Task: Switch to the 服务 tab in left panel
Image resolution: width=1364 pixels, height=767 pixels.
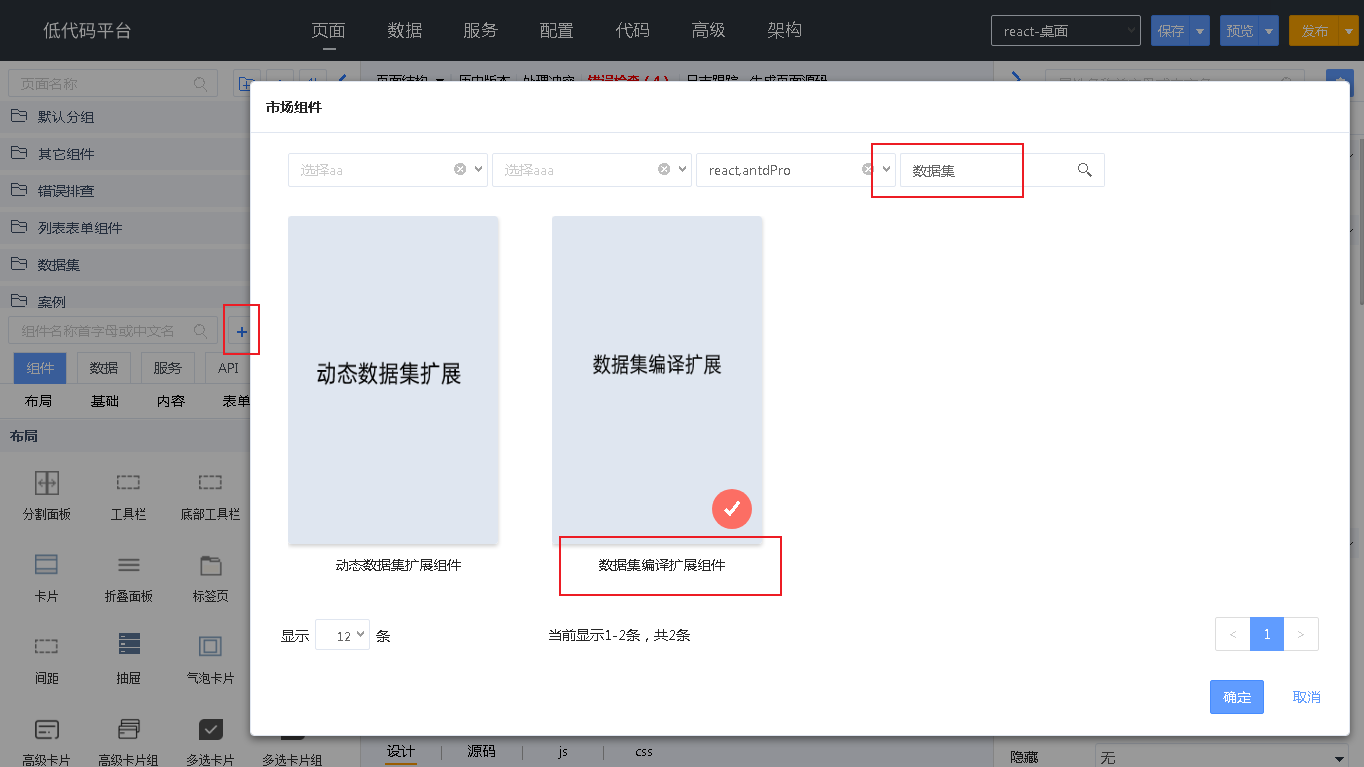Action: point(168,368)
